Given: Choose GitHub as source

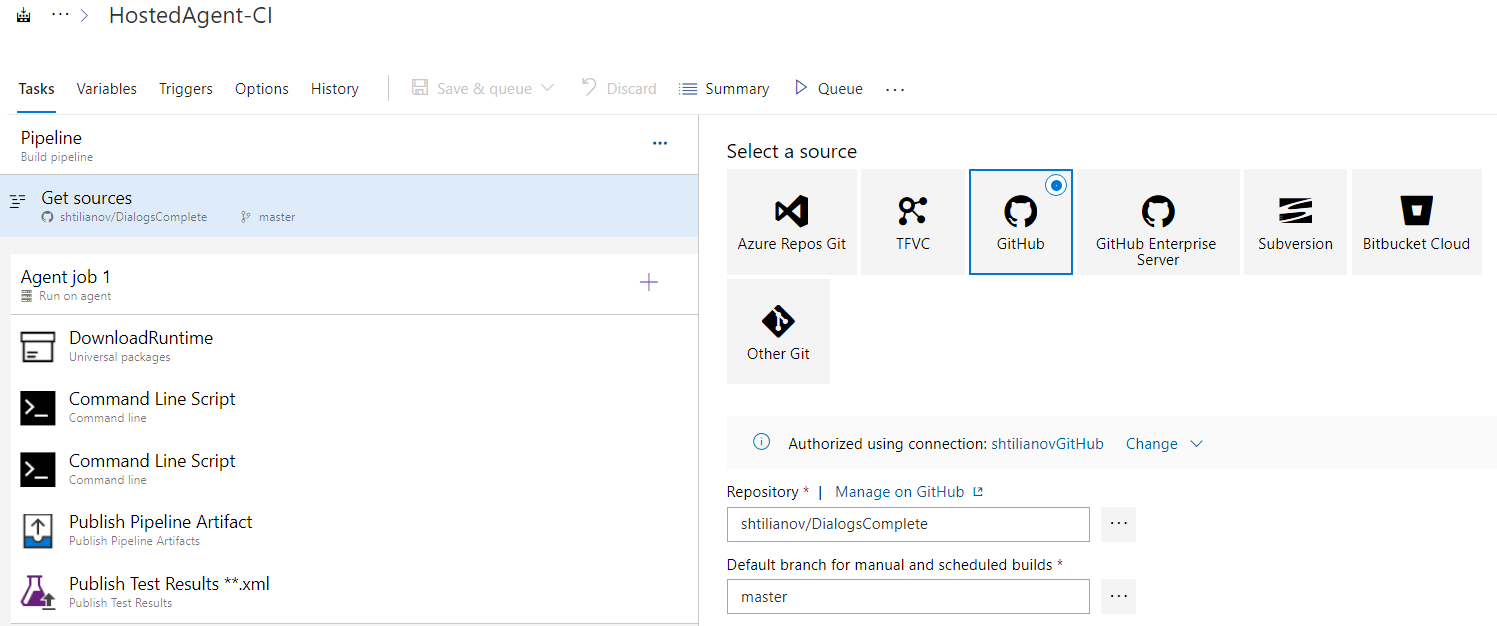Looking at the screenshot, I should click(1020, 222).
